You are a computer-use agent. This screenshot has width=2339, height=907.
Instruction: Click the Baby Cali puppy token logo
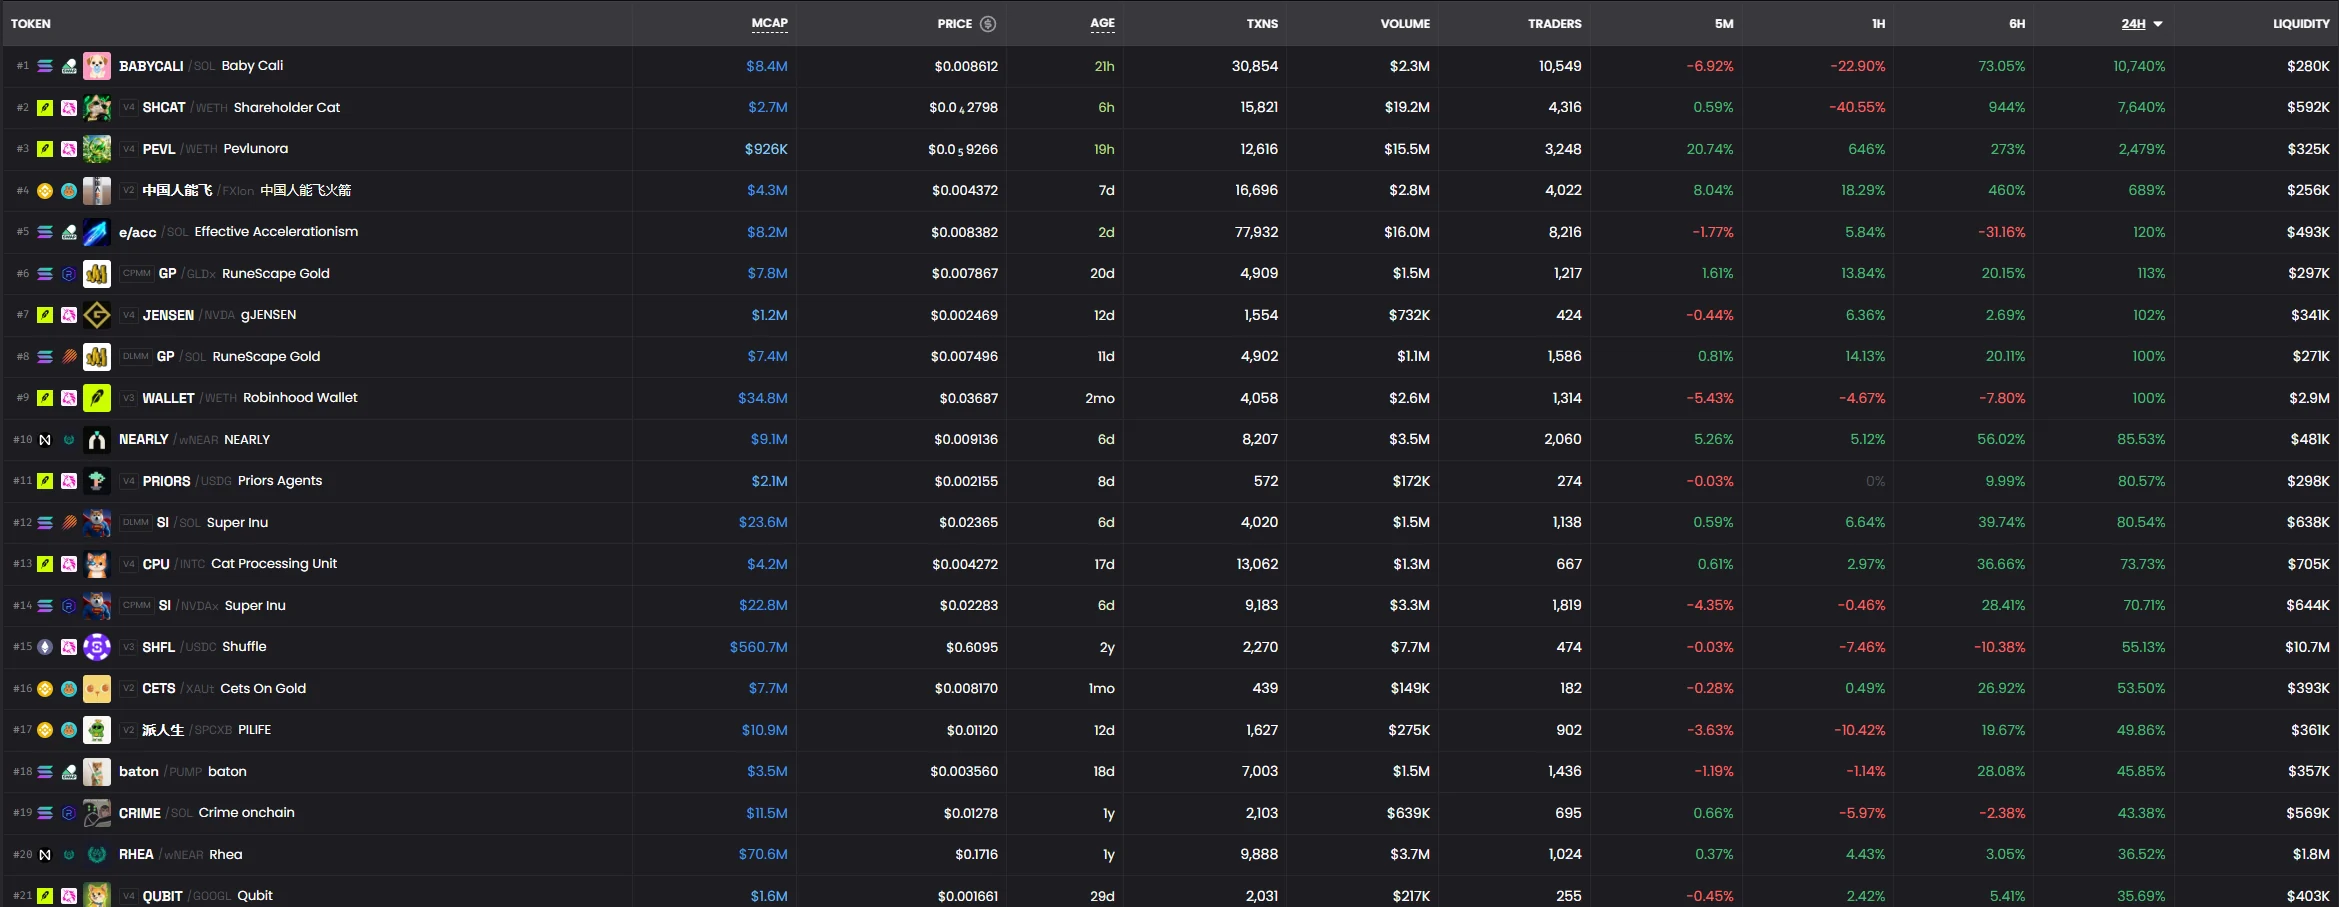[x=97, y=66]
